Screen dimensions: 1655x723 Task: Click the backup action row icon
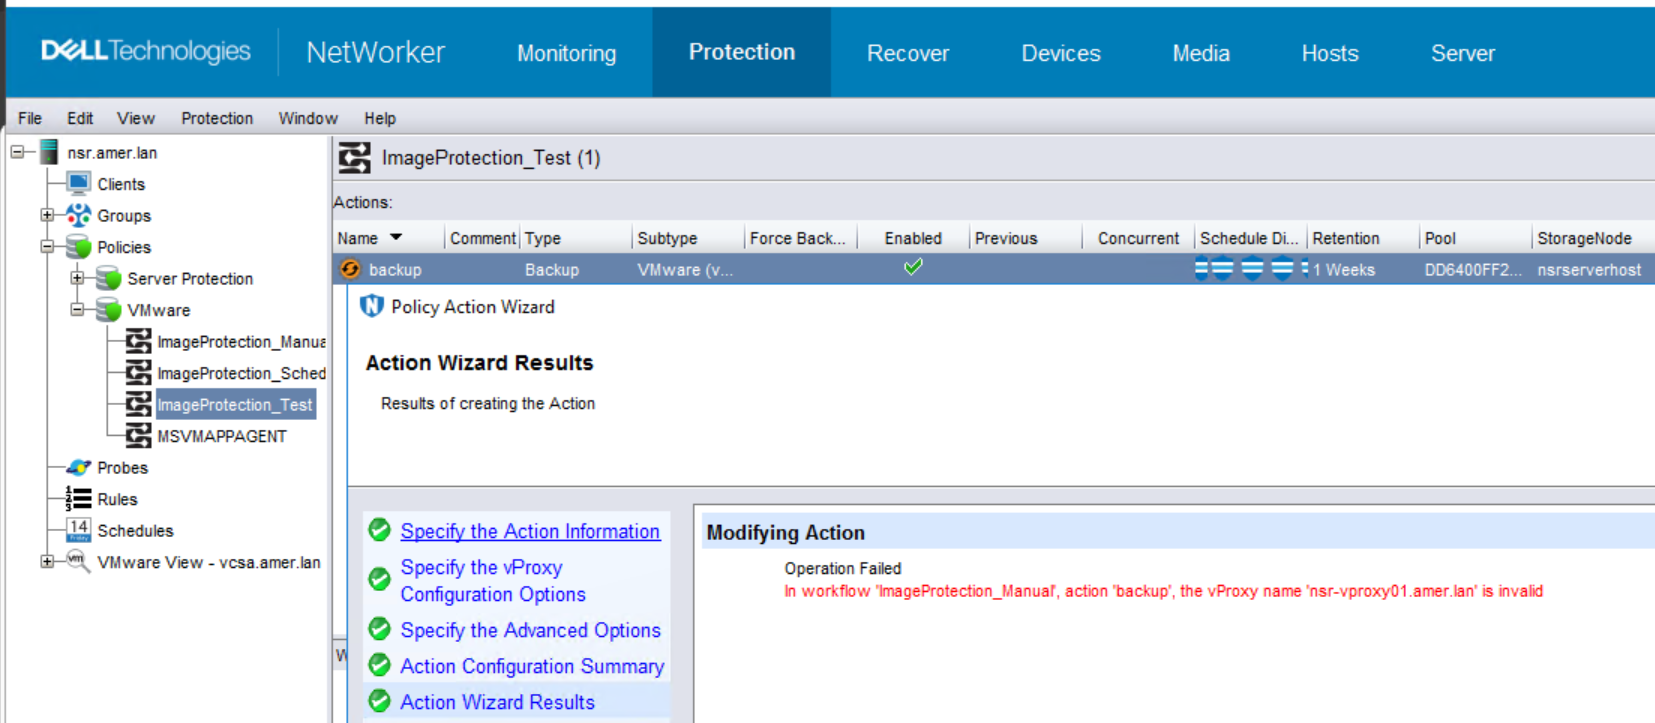350,269
